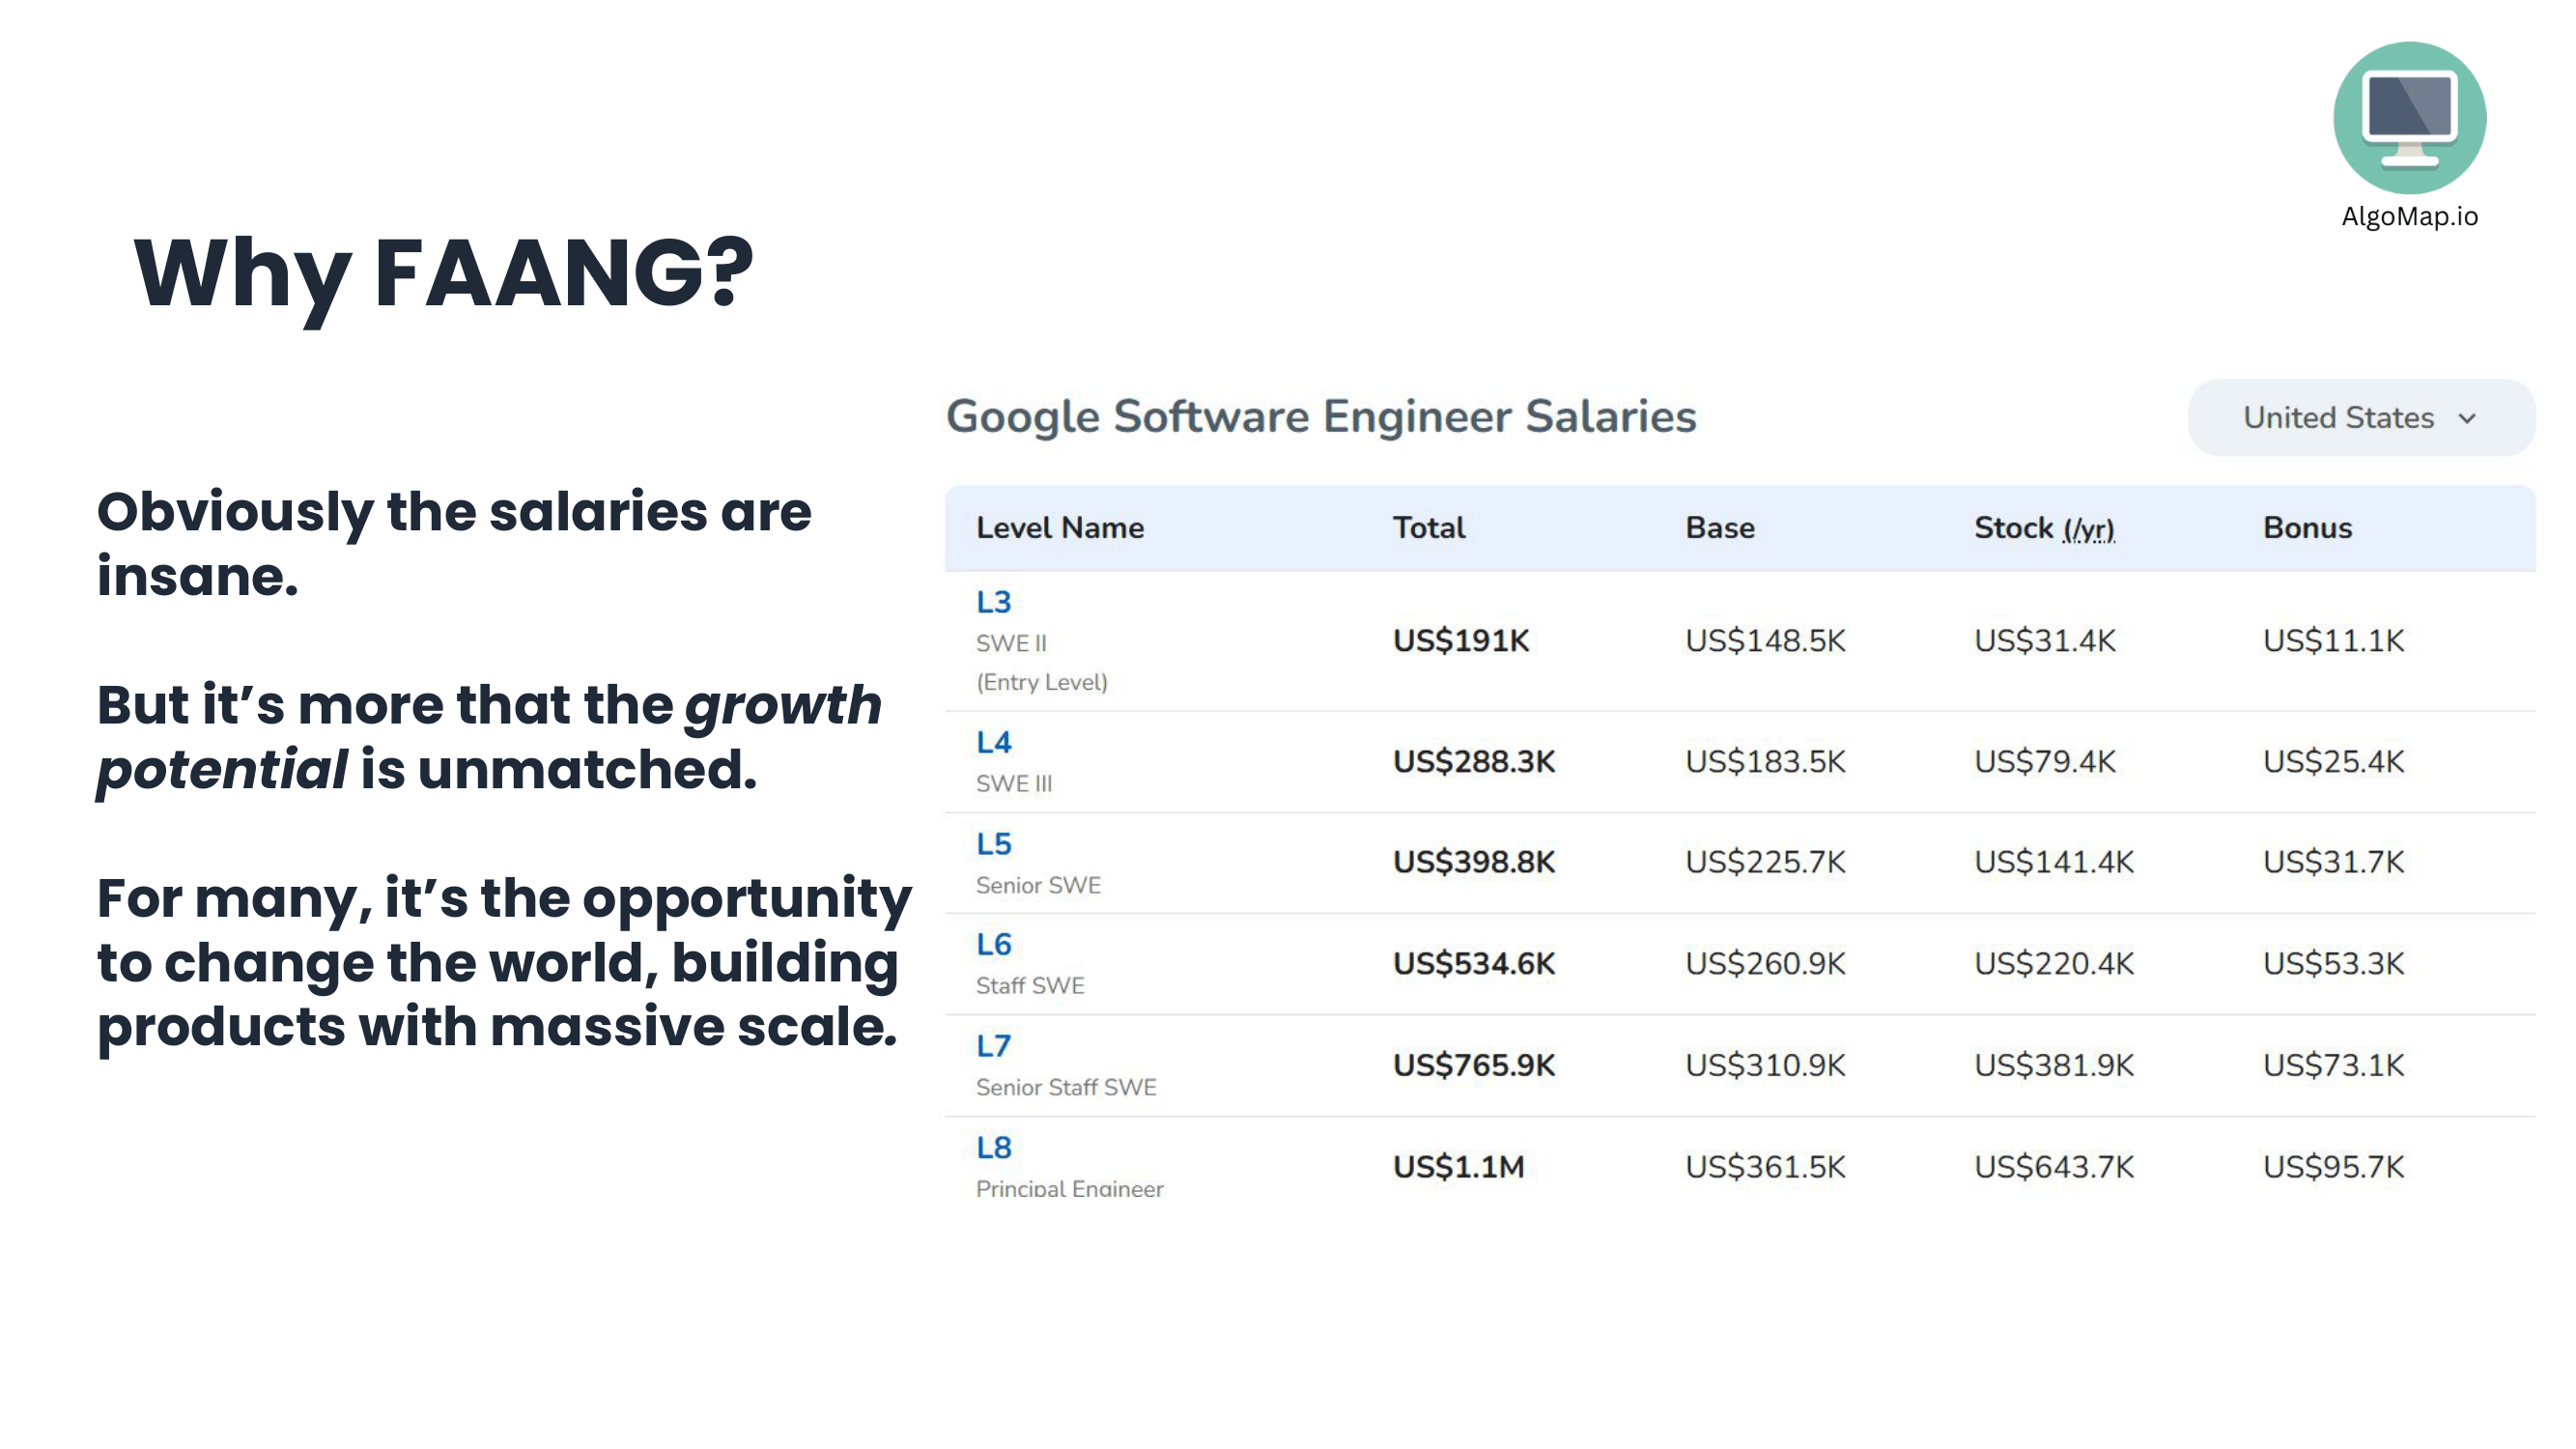Click the Total column header
This screenshot has width=2576, height=1449.
coord(1428,528)
